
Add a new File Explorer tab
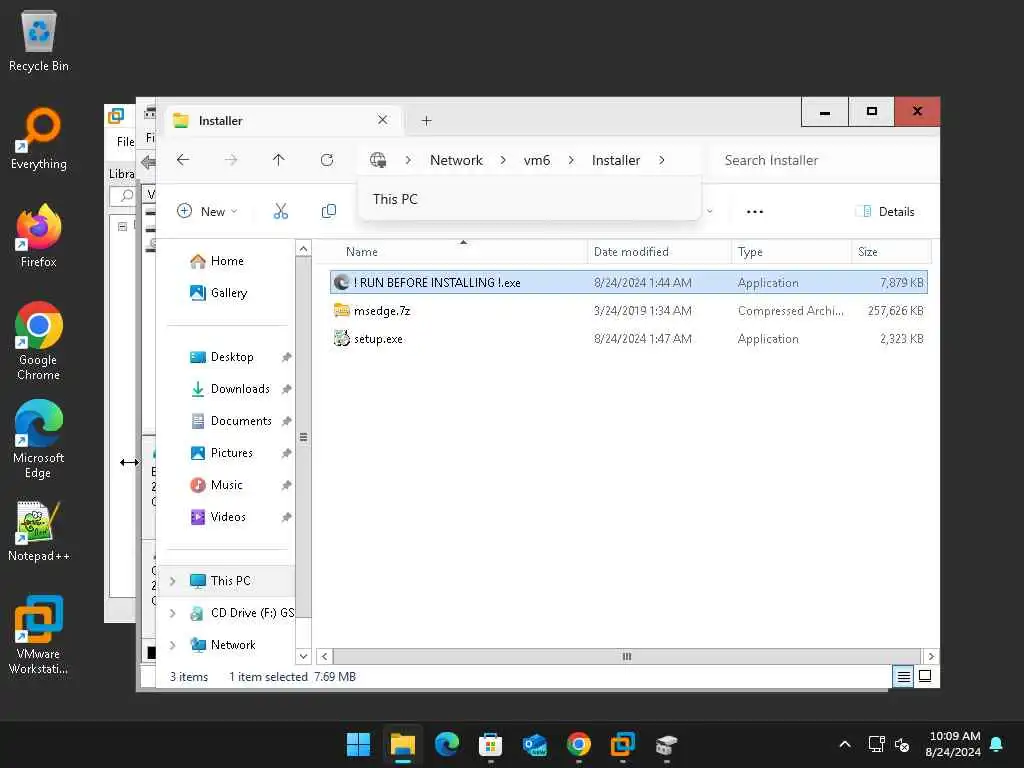point(426,121)
